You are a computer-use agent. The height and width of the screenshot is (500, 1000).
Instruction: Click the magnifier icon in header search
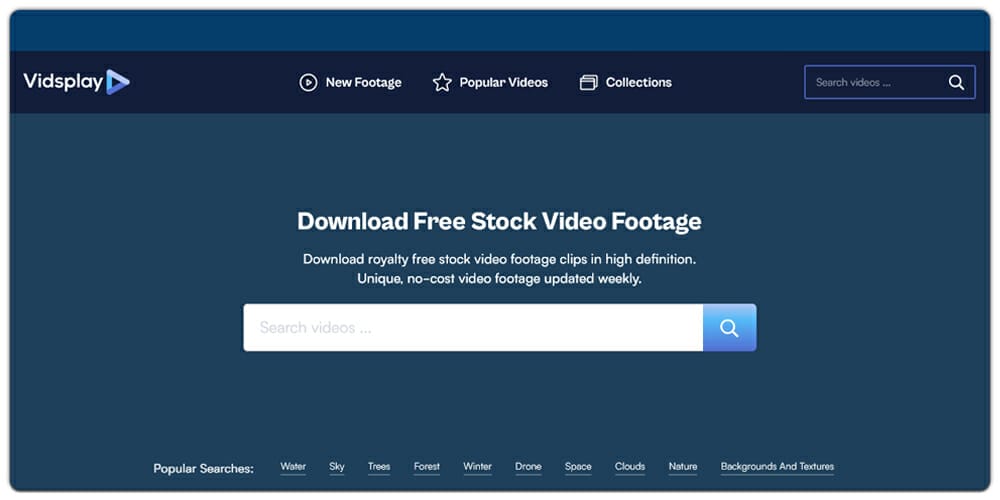click(x=956, y=82)
